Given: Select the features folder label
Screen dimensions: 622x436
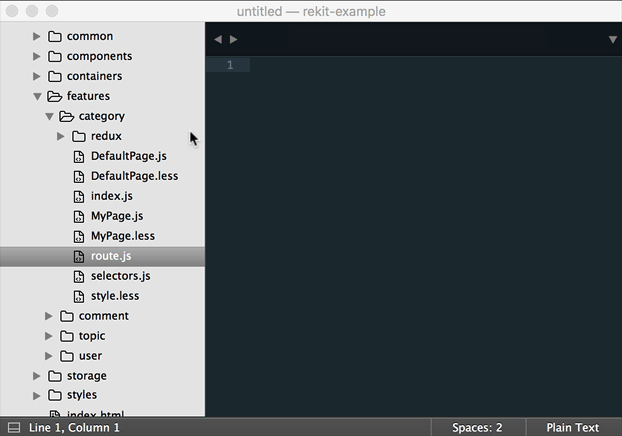Looking at the screenshot, I should point(88,96).
